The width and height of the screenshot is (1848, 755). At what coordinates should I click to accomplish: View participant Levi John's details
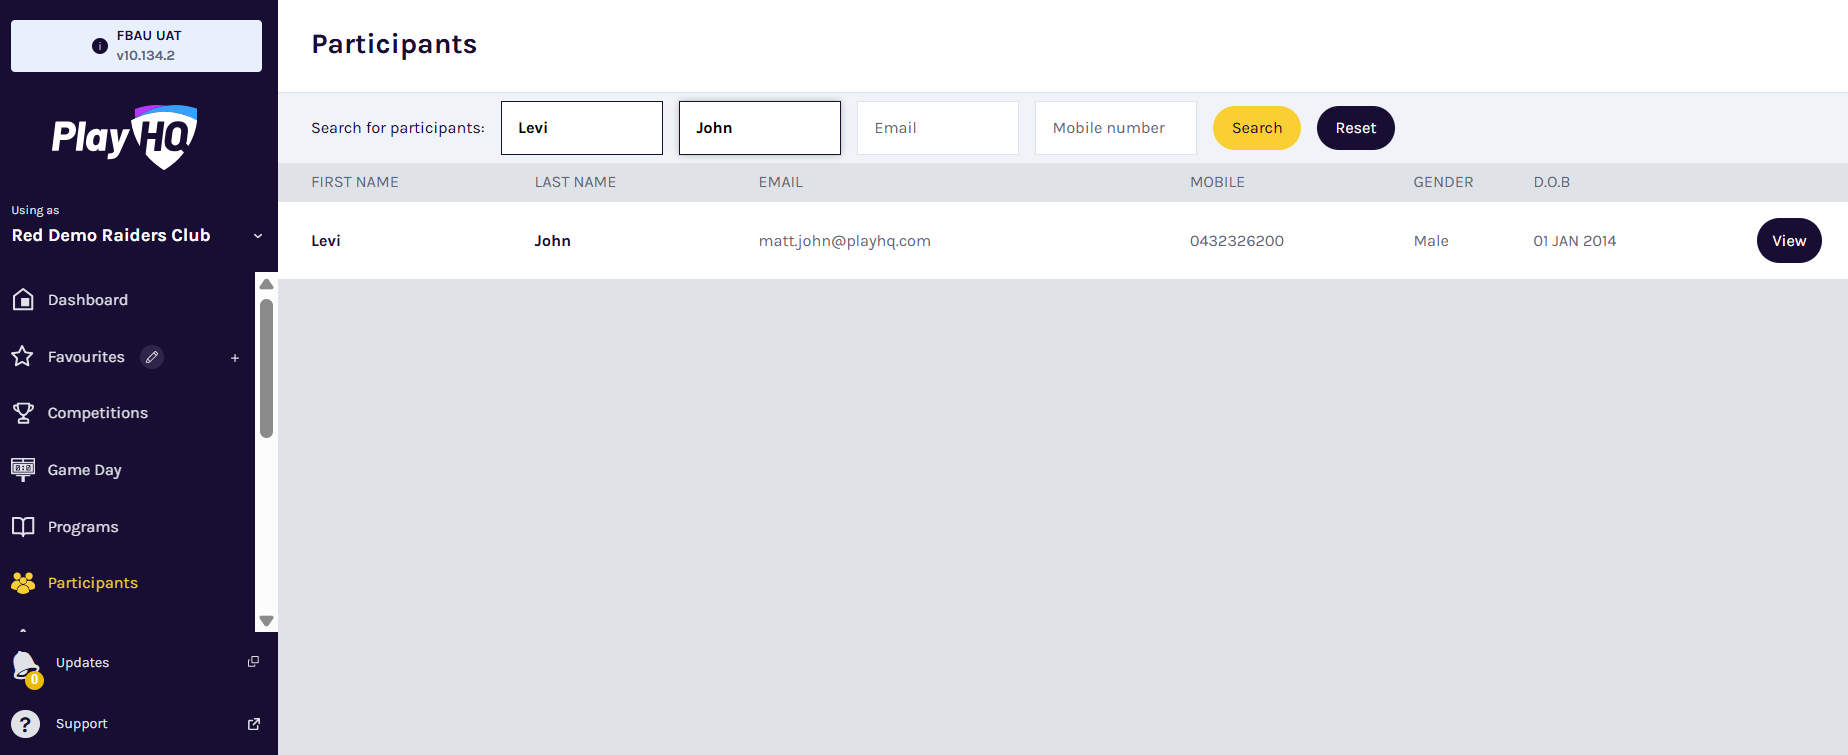tap(1788, 241)
